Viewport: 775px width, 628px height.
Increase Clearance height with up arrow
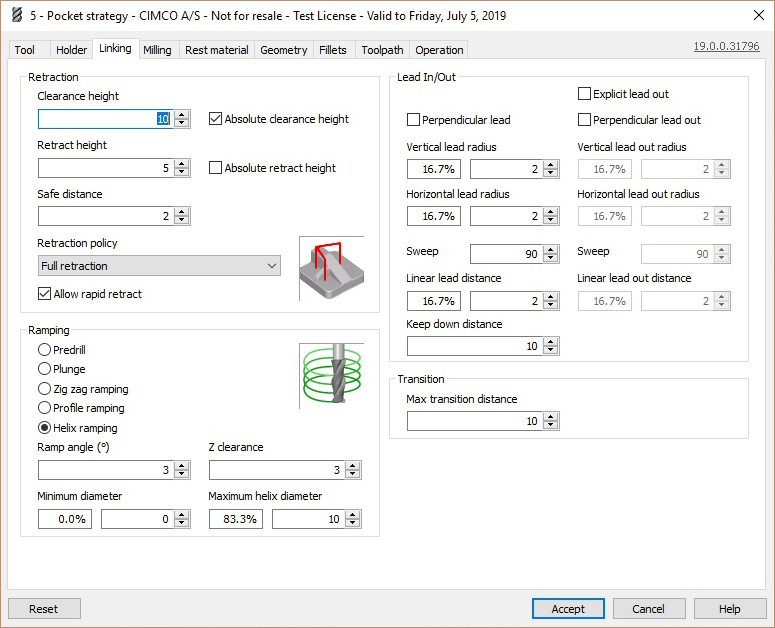click(182, 114)
